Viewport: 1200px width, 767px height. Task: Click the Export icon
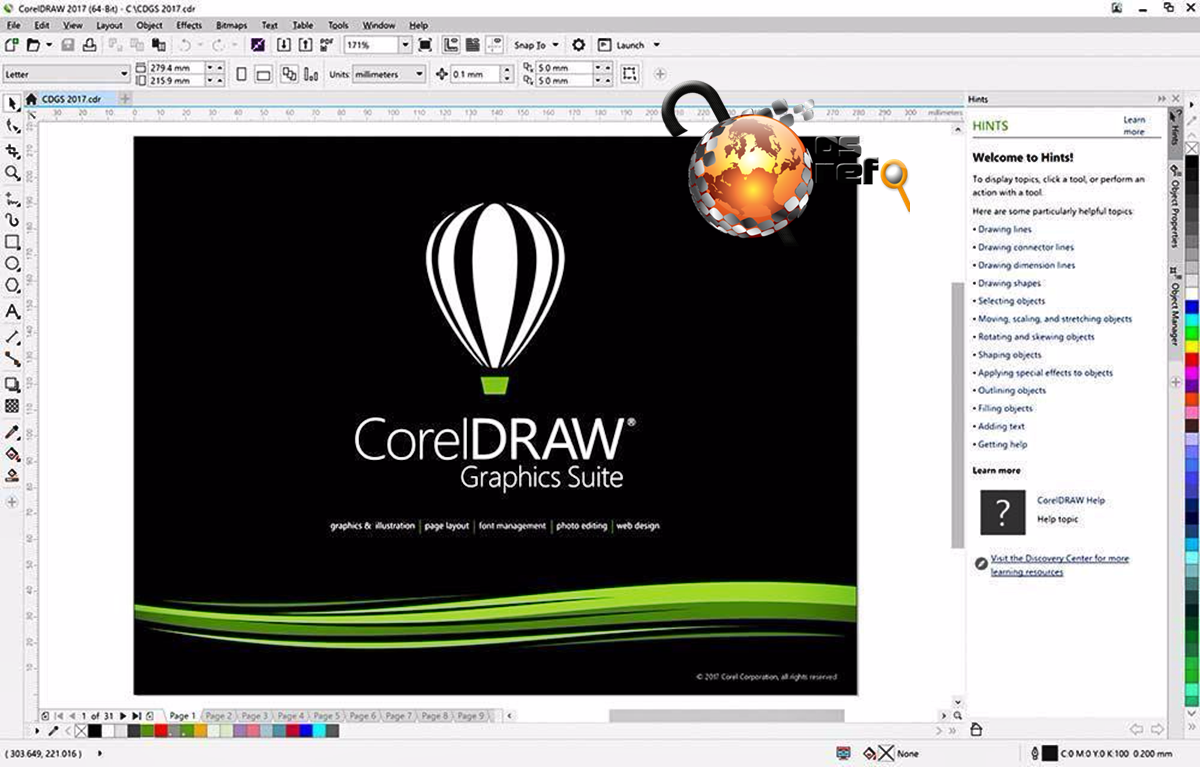[x=305, y=45]
